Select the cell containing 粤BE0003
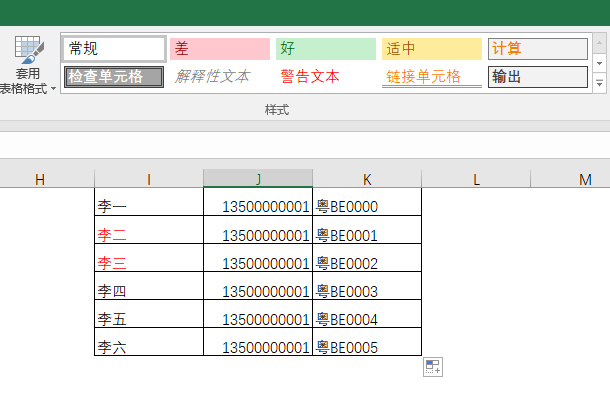This screenshot has width=610, height=394. point(367,285)
